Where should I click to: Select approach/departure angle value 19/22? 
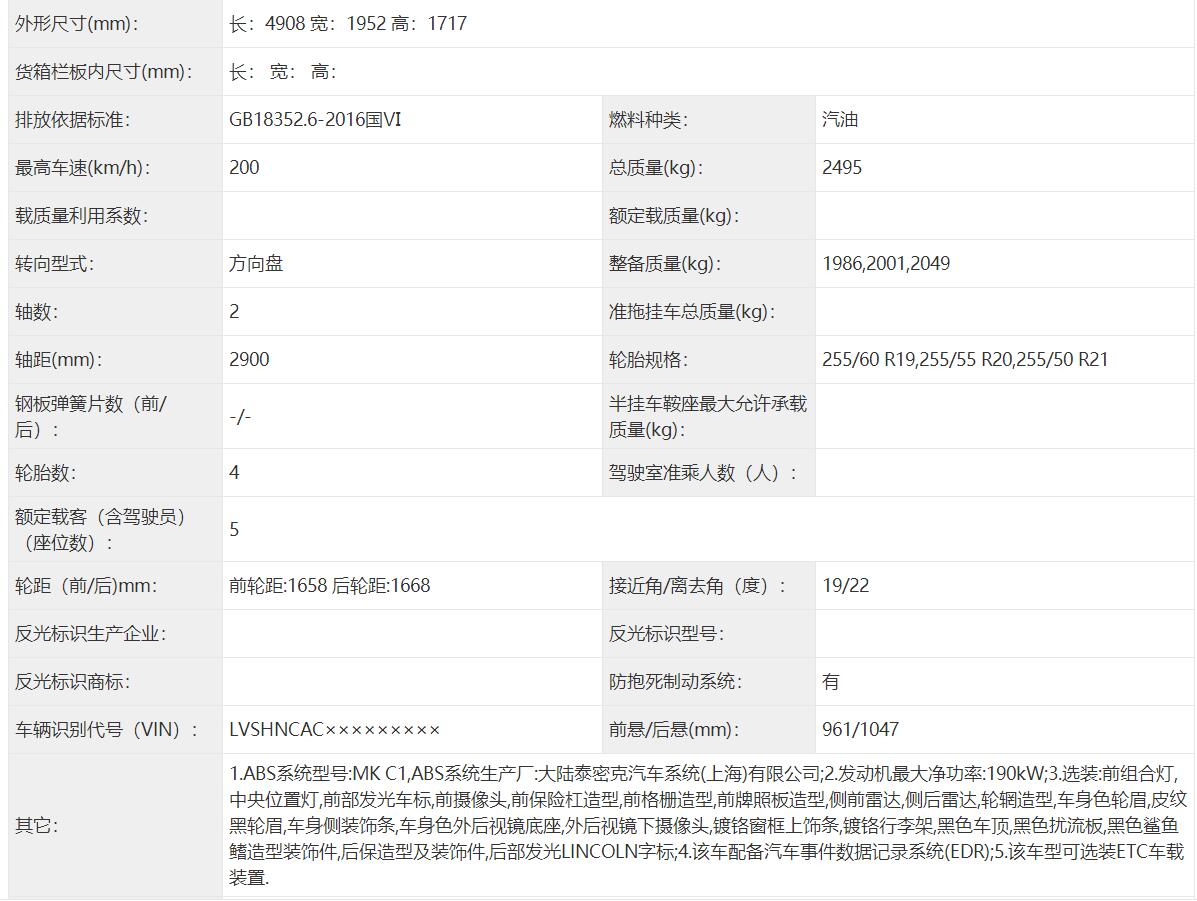click(846, 586)
